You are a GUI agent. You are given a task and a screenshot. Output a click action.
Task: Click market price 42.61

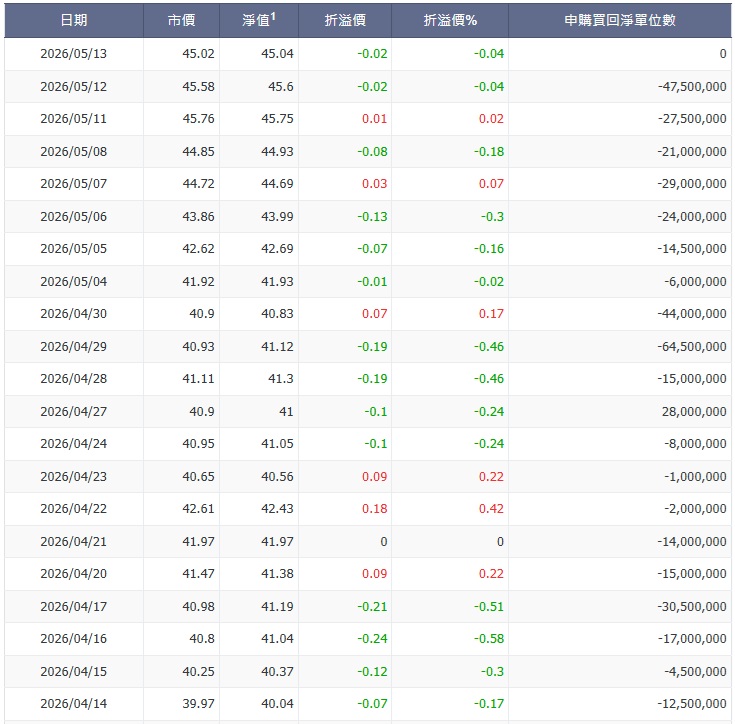coord(198,508)
